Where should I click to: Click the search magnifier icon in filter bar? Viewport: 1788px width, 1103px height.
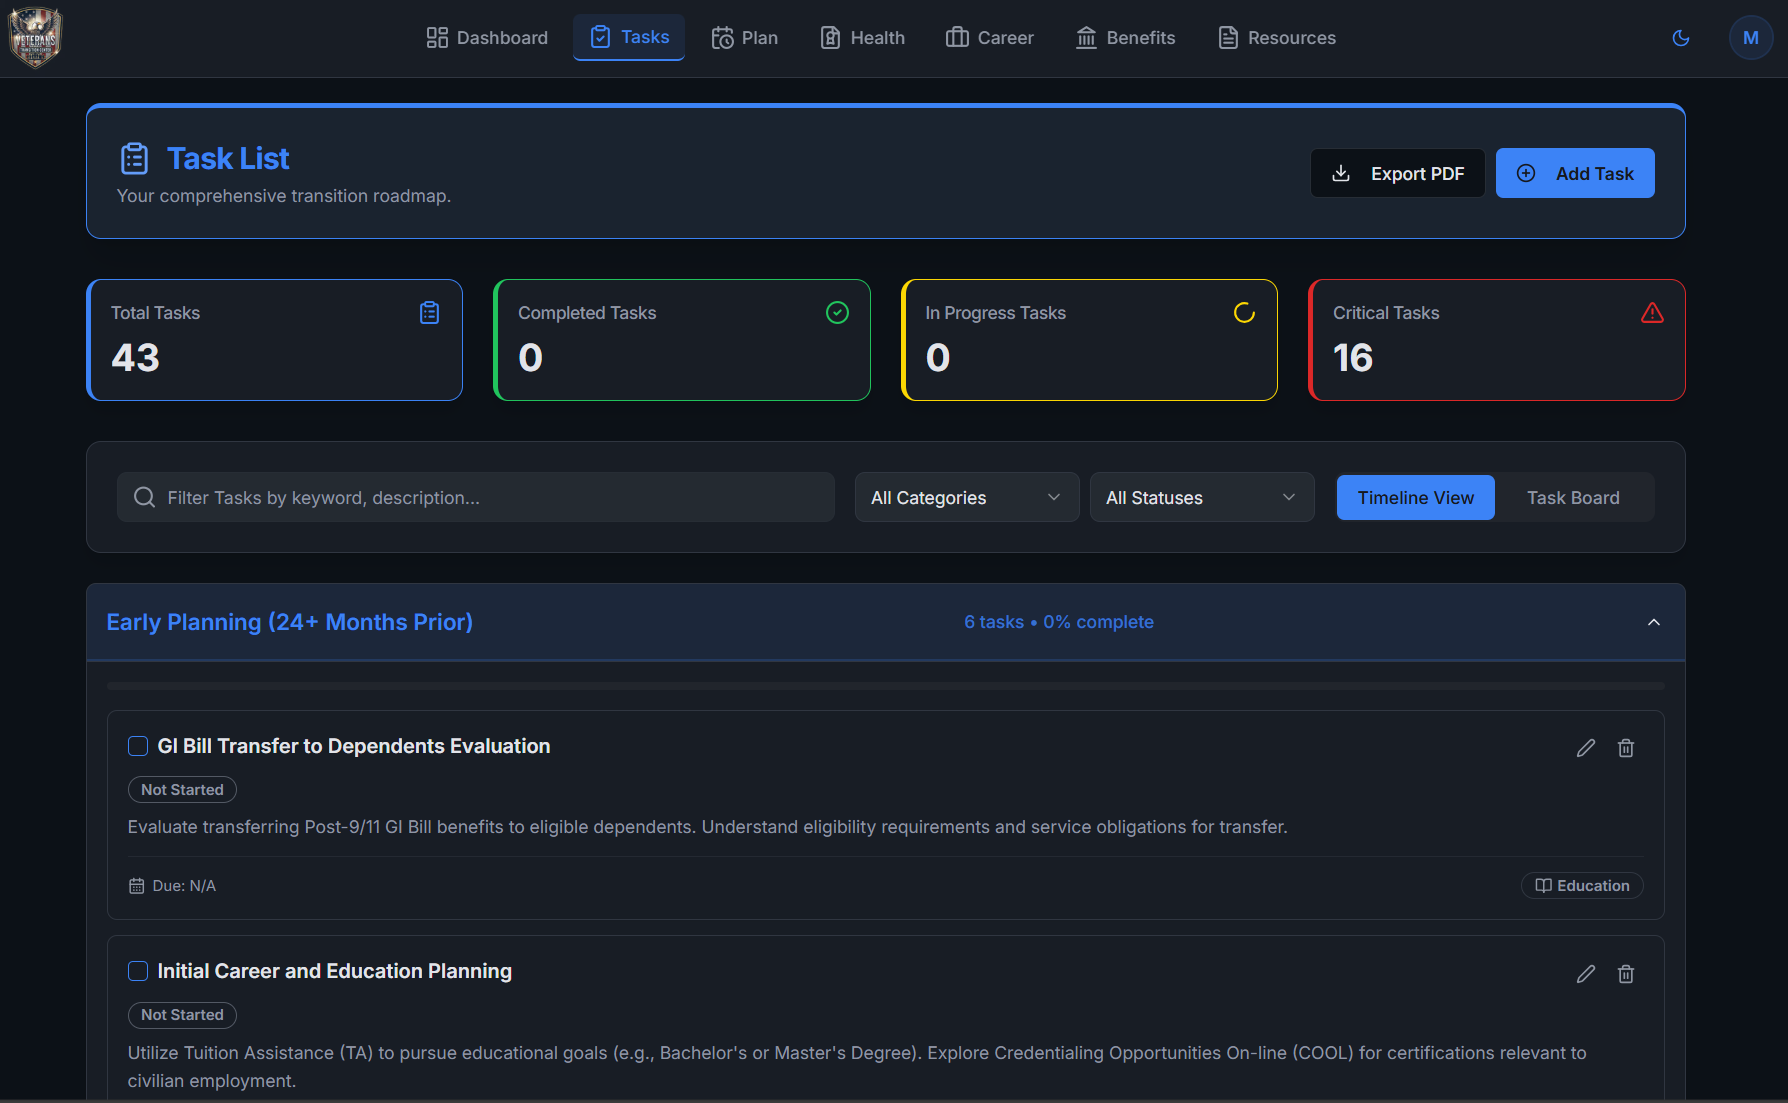point(144,496)
